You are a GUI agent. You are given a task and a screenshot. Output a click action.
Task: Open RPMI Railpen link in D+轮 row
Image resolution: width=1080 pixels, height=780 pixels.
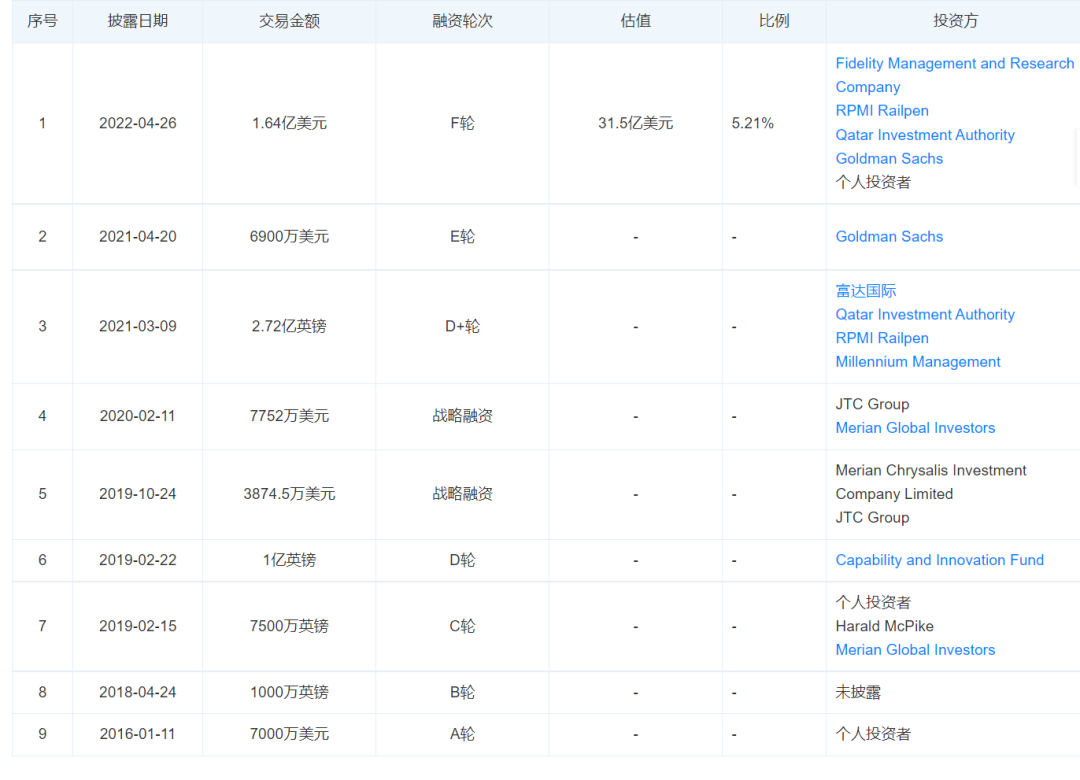882,338
